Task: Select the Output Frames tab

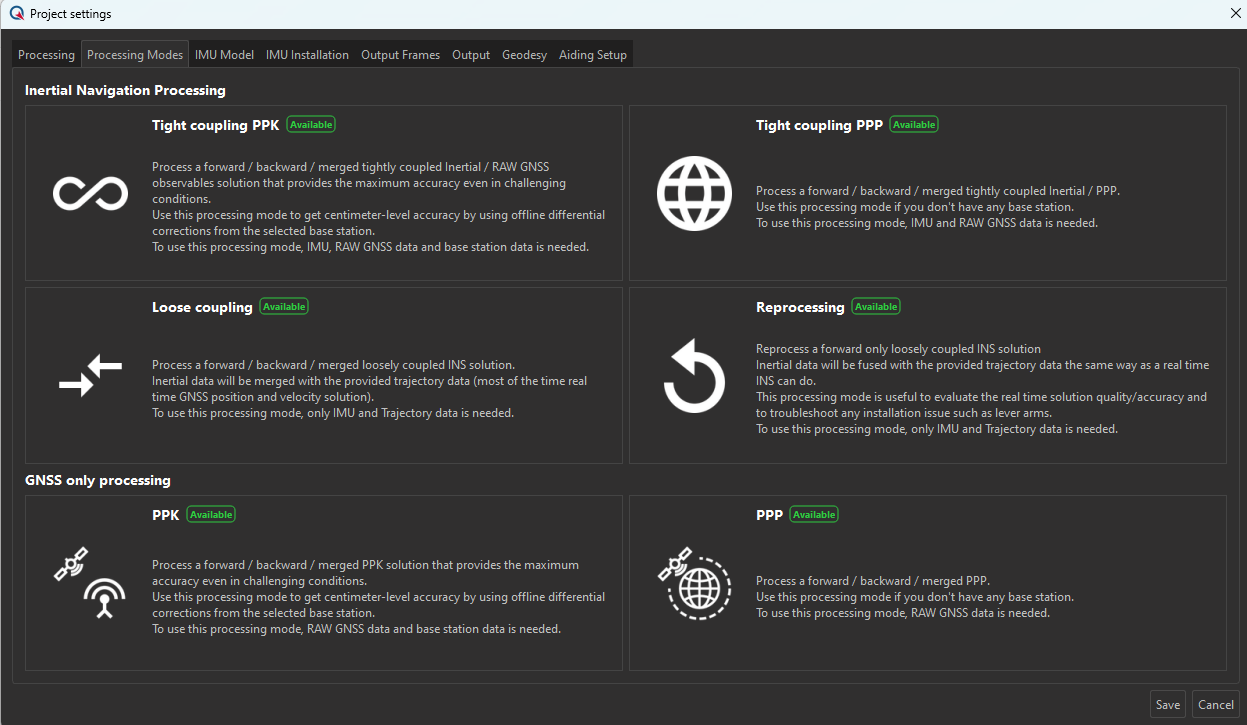Action: 400,55
